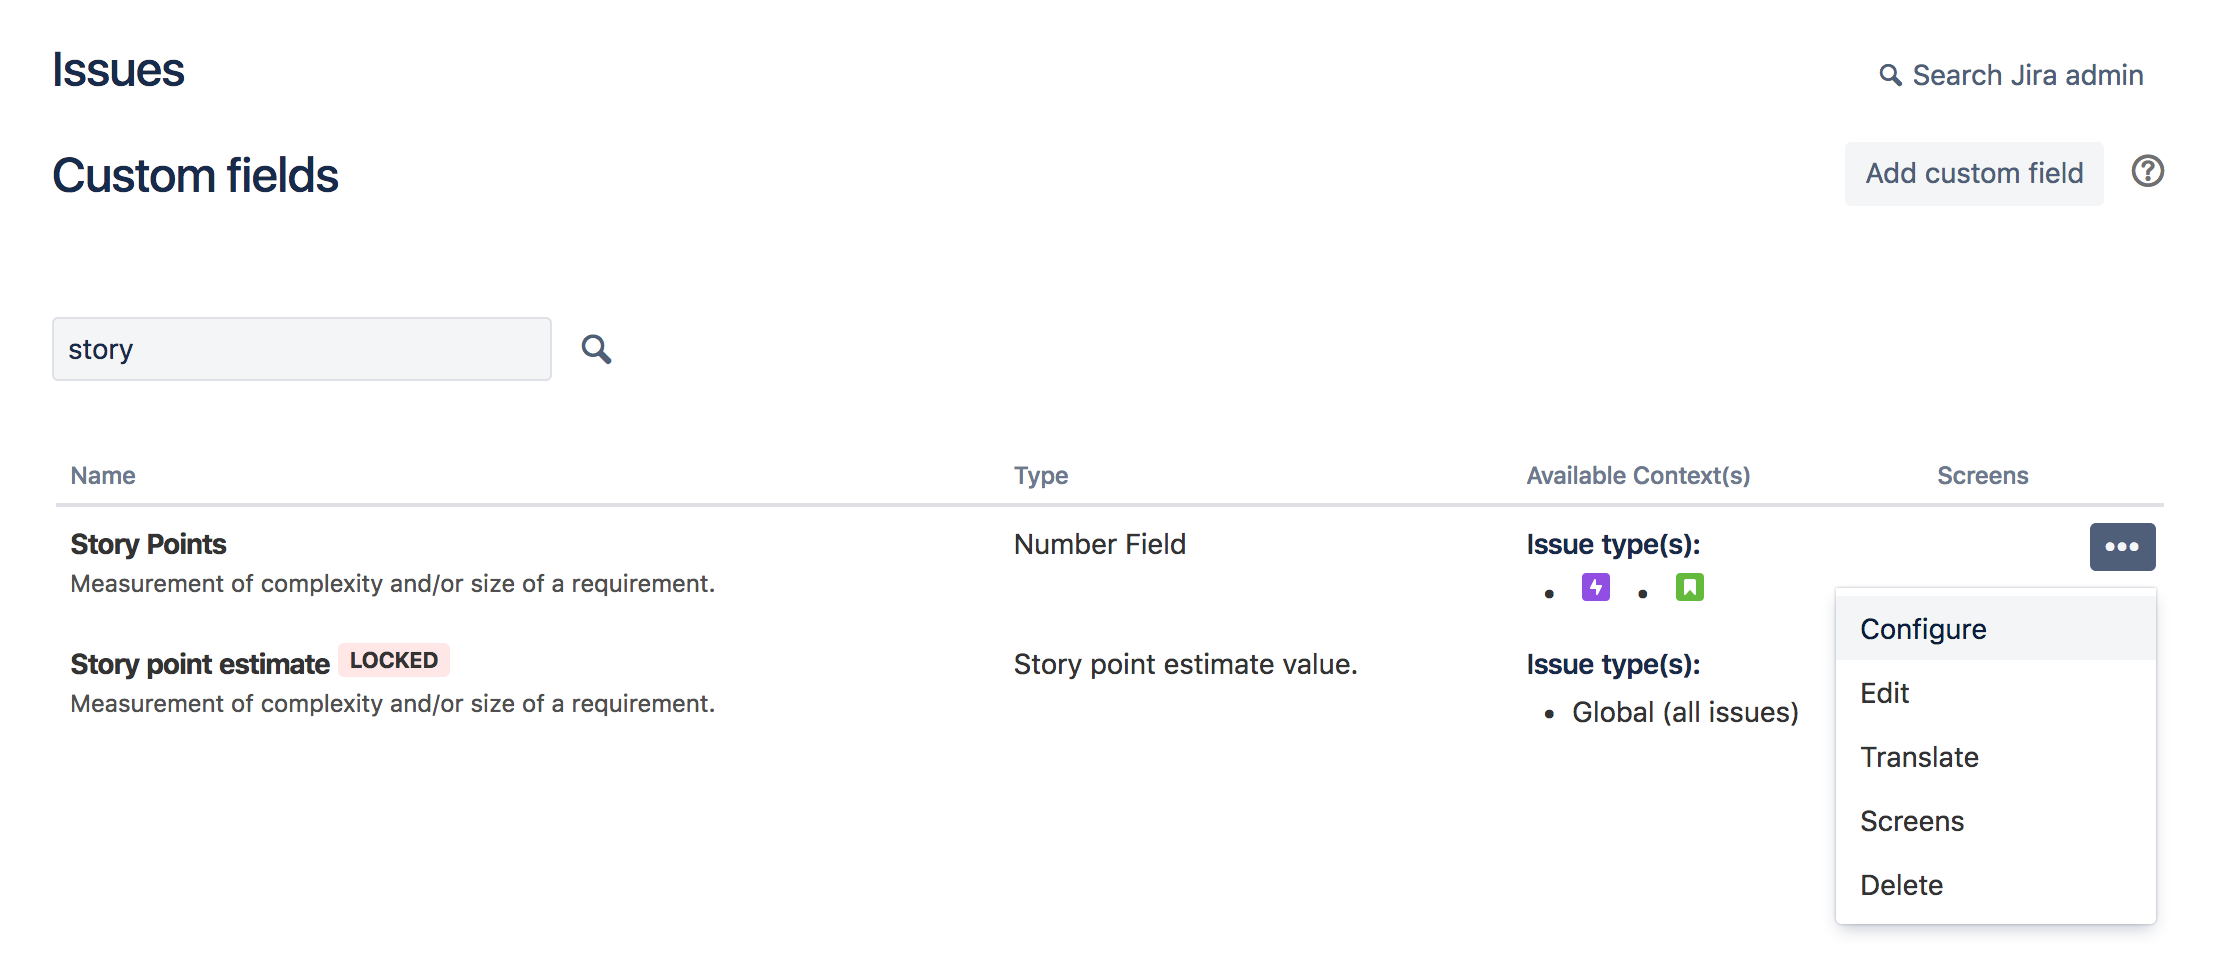Open the Configure option in the actions menu

coord(1923,629)
